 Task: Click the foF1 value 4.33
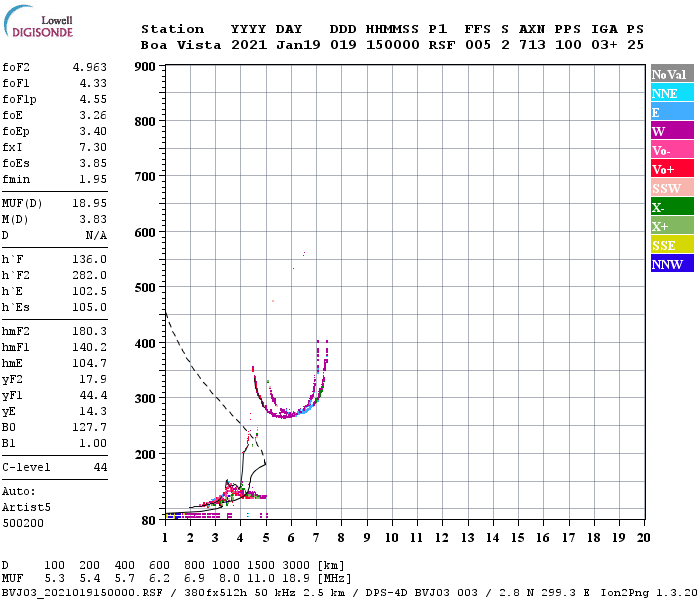[x=93, y=83]
